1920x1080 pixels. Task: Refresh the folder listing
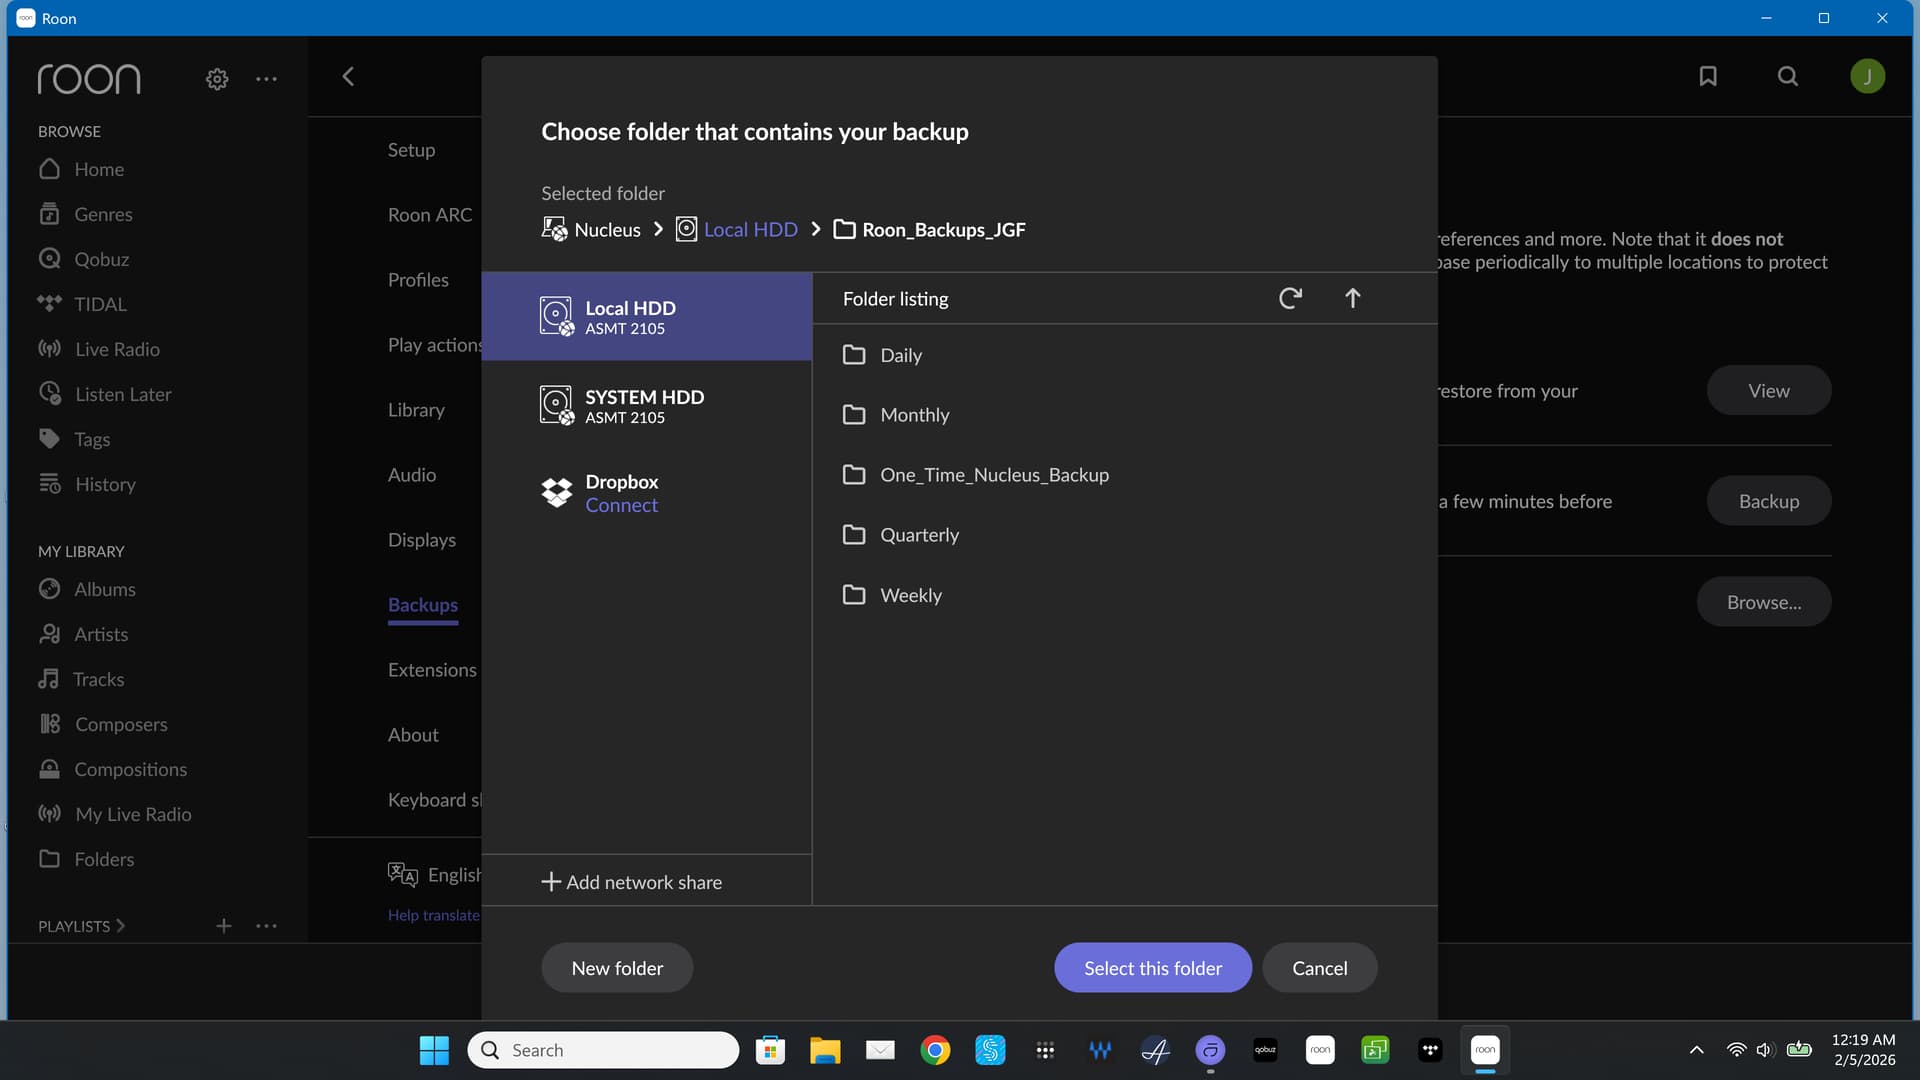[1290, 298]
